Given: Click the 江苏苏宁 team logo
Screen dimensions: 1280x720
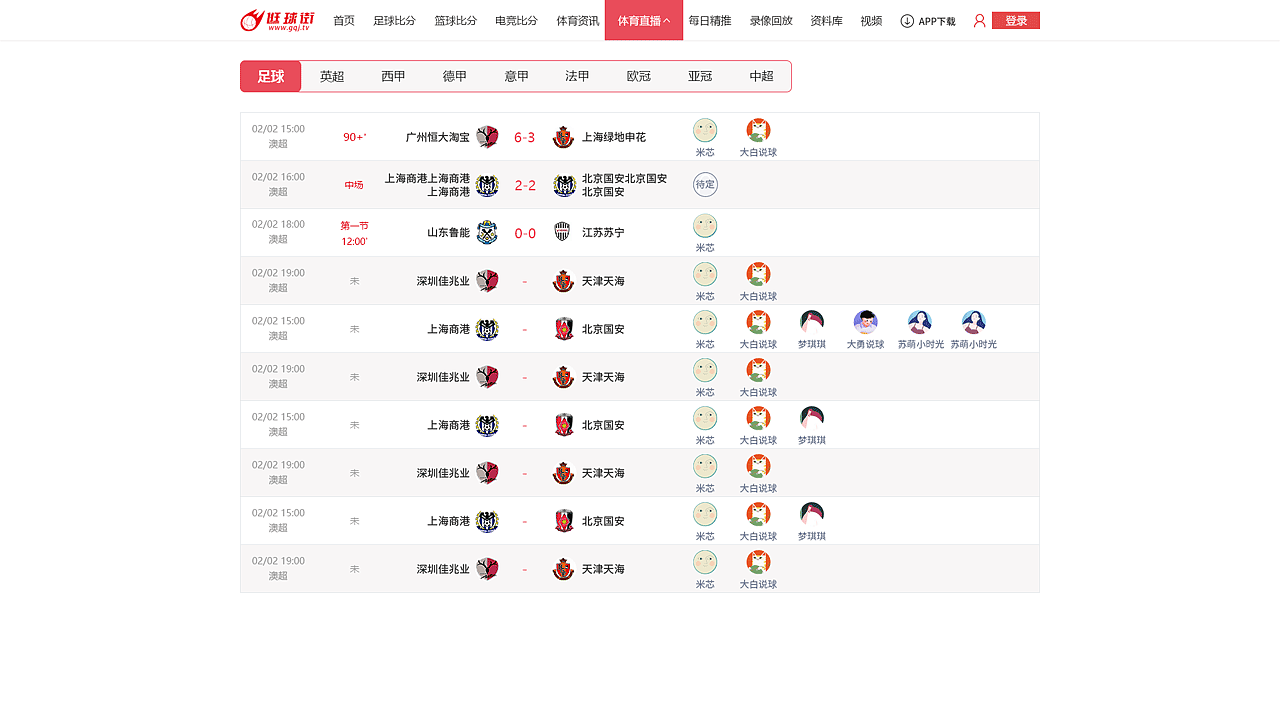Looking at the screenshot, I should click(x=563, y=232).
